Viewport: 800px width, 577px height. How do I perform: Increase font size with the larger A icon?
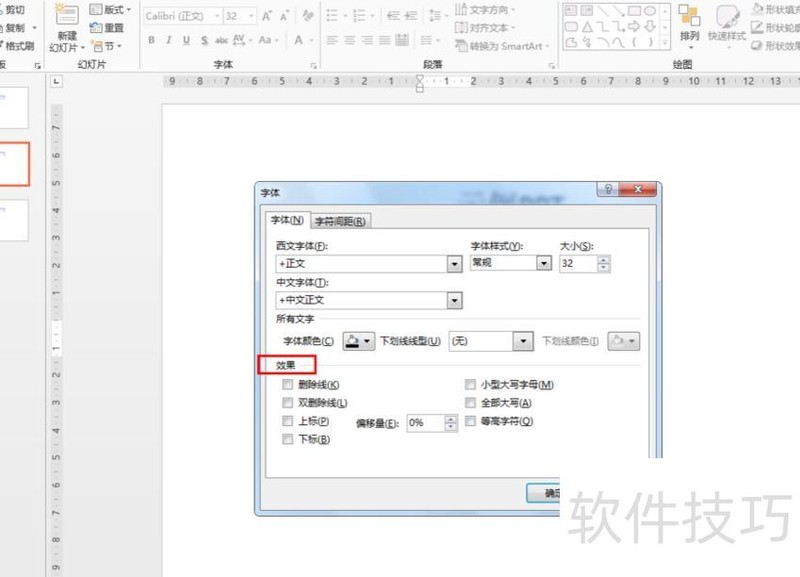[267, 16]
